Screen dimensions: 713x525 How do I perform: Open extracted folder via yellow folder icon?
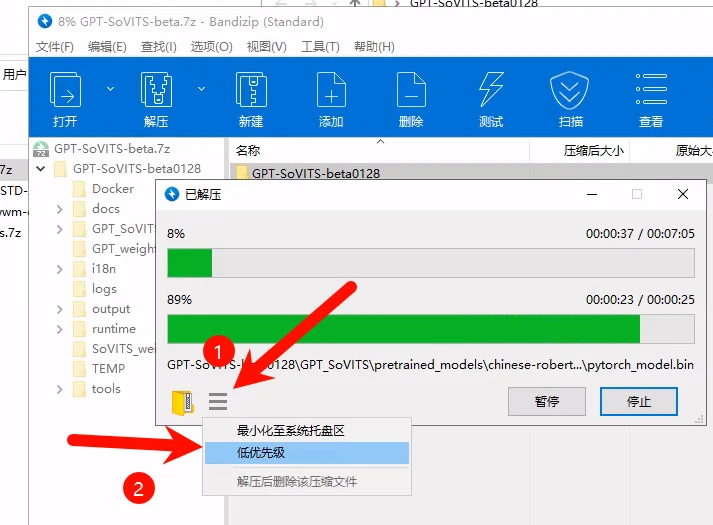pyautogui.click(x=182, y=402)
